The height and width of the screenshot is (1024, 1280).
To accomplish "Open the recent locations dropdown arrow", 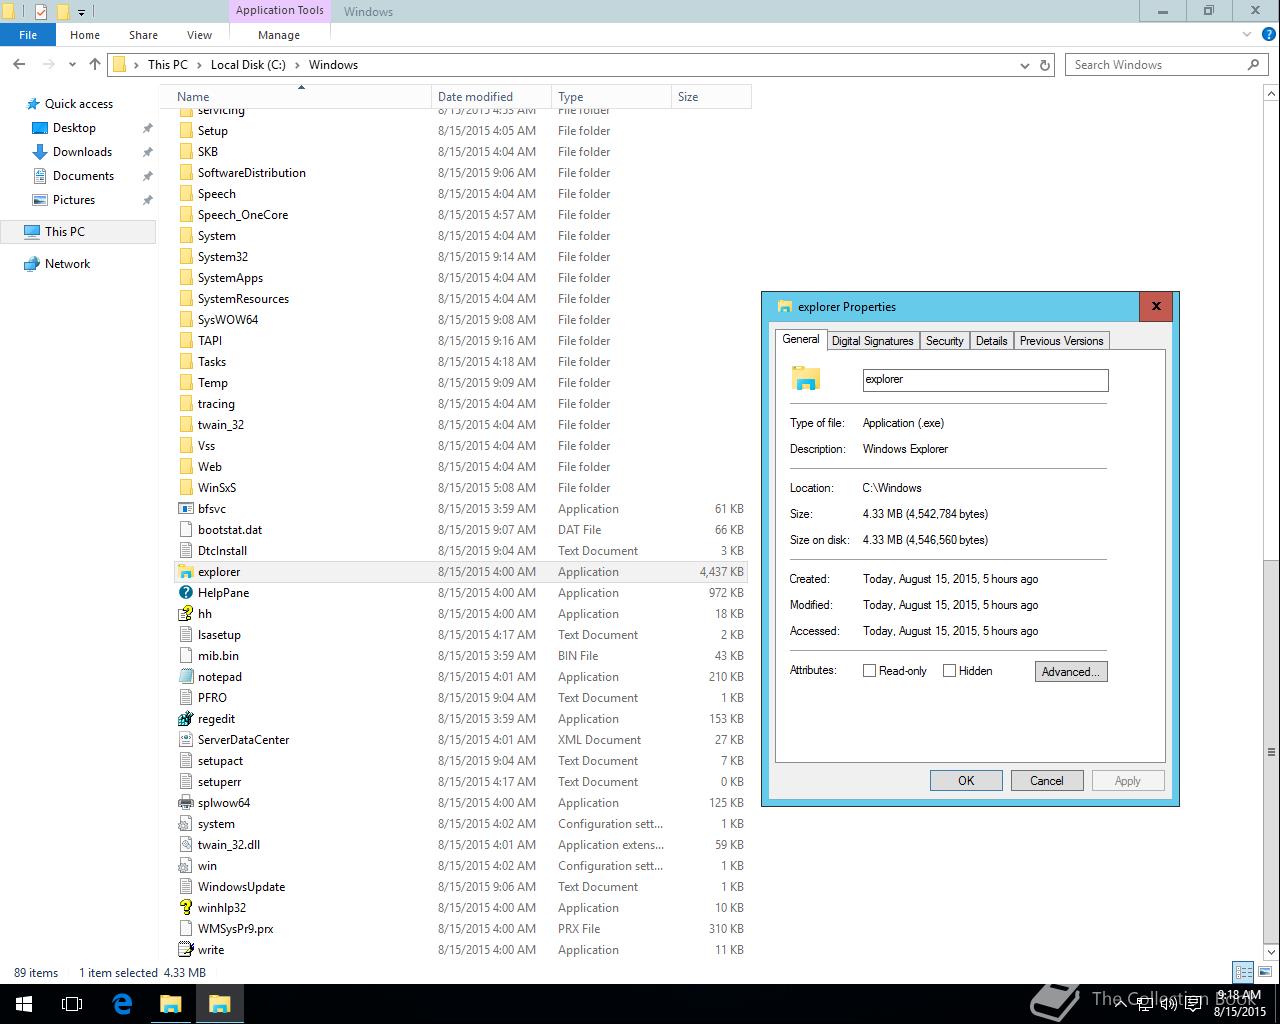I will coord(72,65).
